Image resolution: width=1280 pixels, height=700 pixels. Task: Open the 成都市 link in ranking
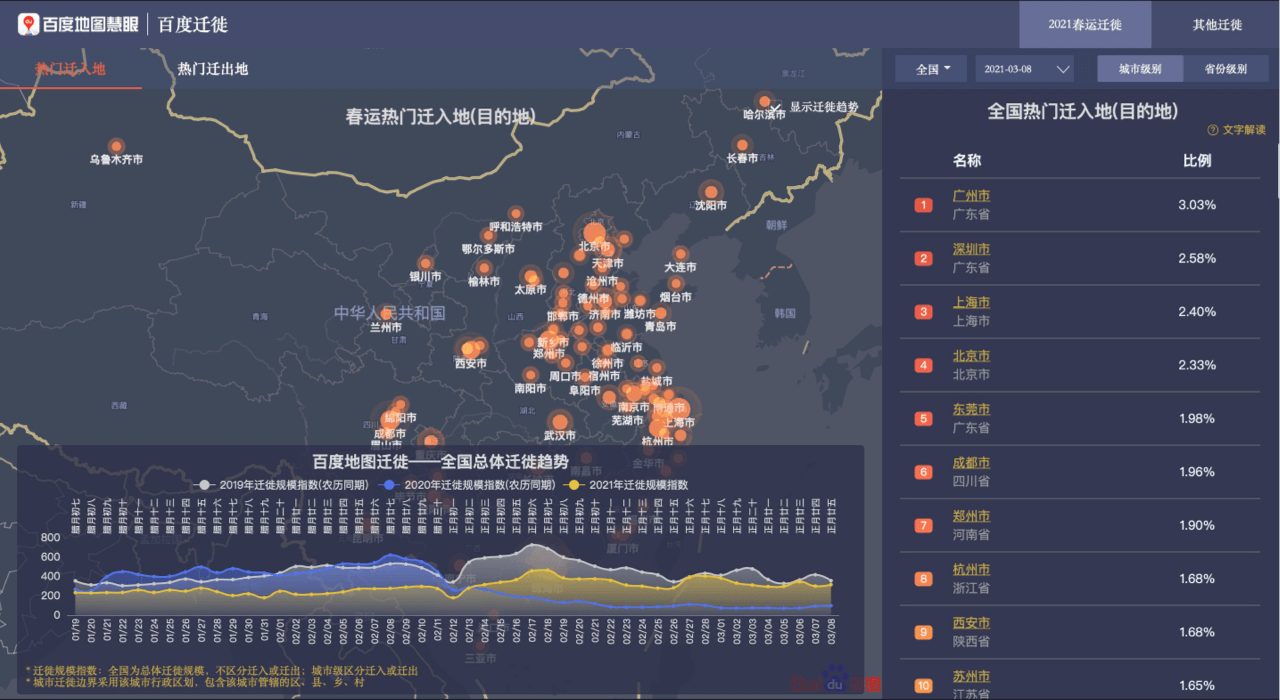[x=971, y=463]
